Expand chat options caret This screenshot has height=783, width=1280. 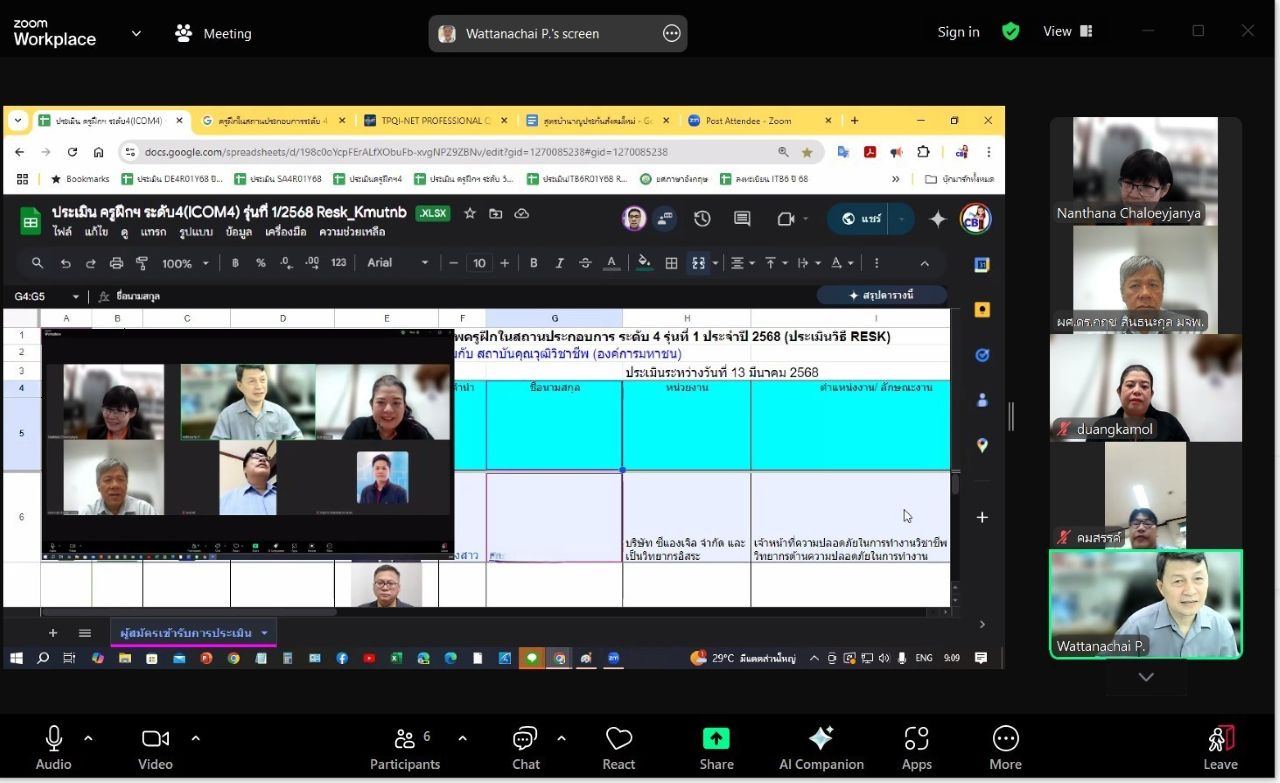561,738
